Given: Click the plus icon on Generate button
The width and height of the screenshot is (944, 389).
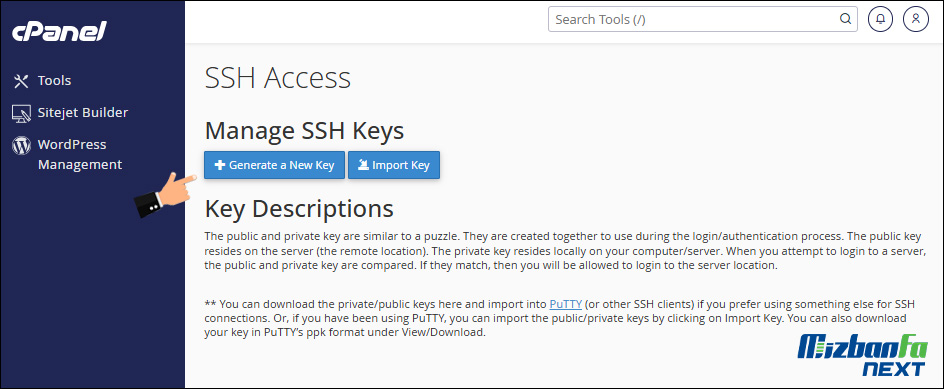Looking at the screenshot, I should 220,165.
